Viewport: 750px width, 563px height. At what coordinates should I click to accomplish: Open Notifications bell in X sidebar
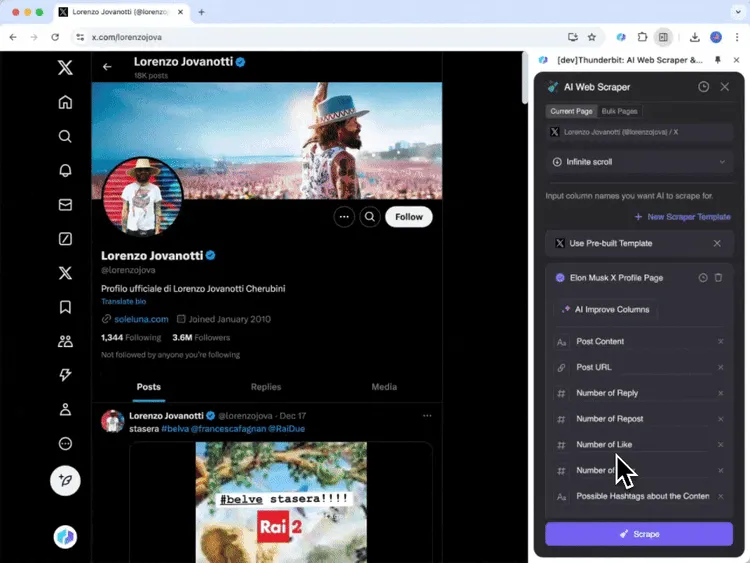(x=65, y=170)
